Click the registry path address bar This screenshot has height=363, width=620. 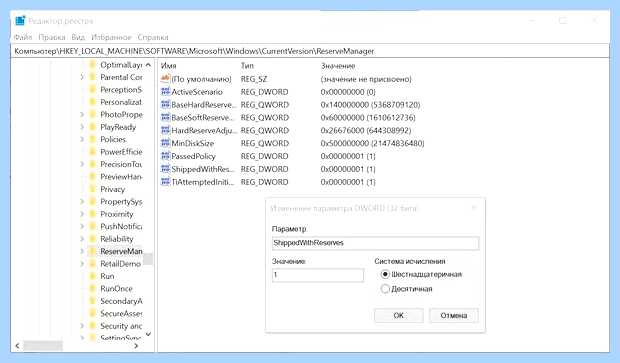coord(310,51)
